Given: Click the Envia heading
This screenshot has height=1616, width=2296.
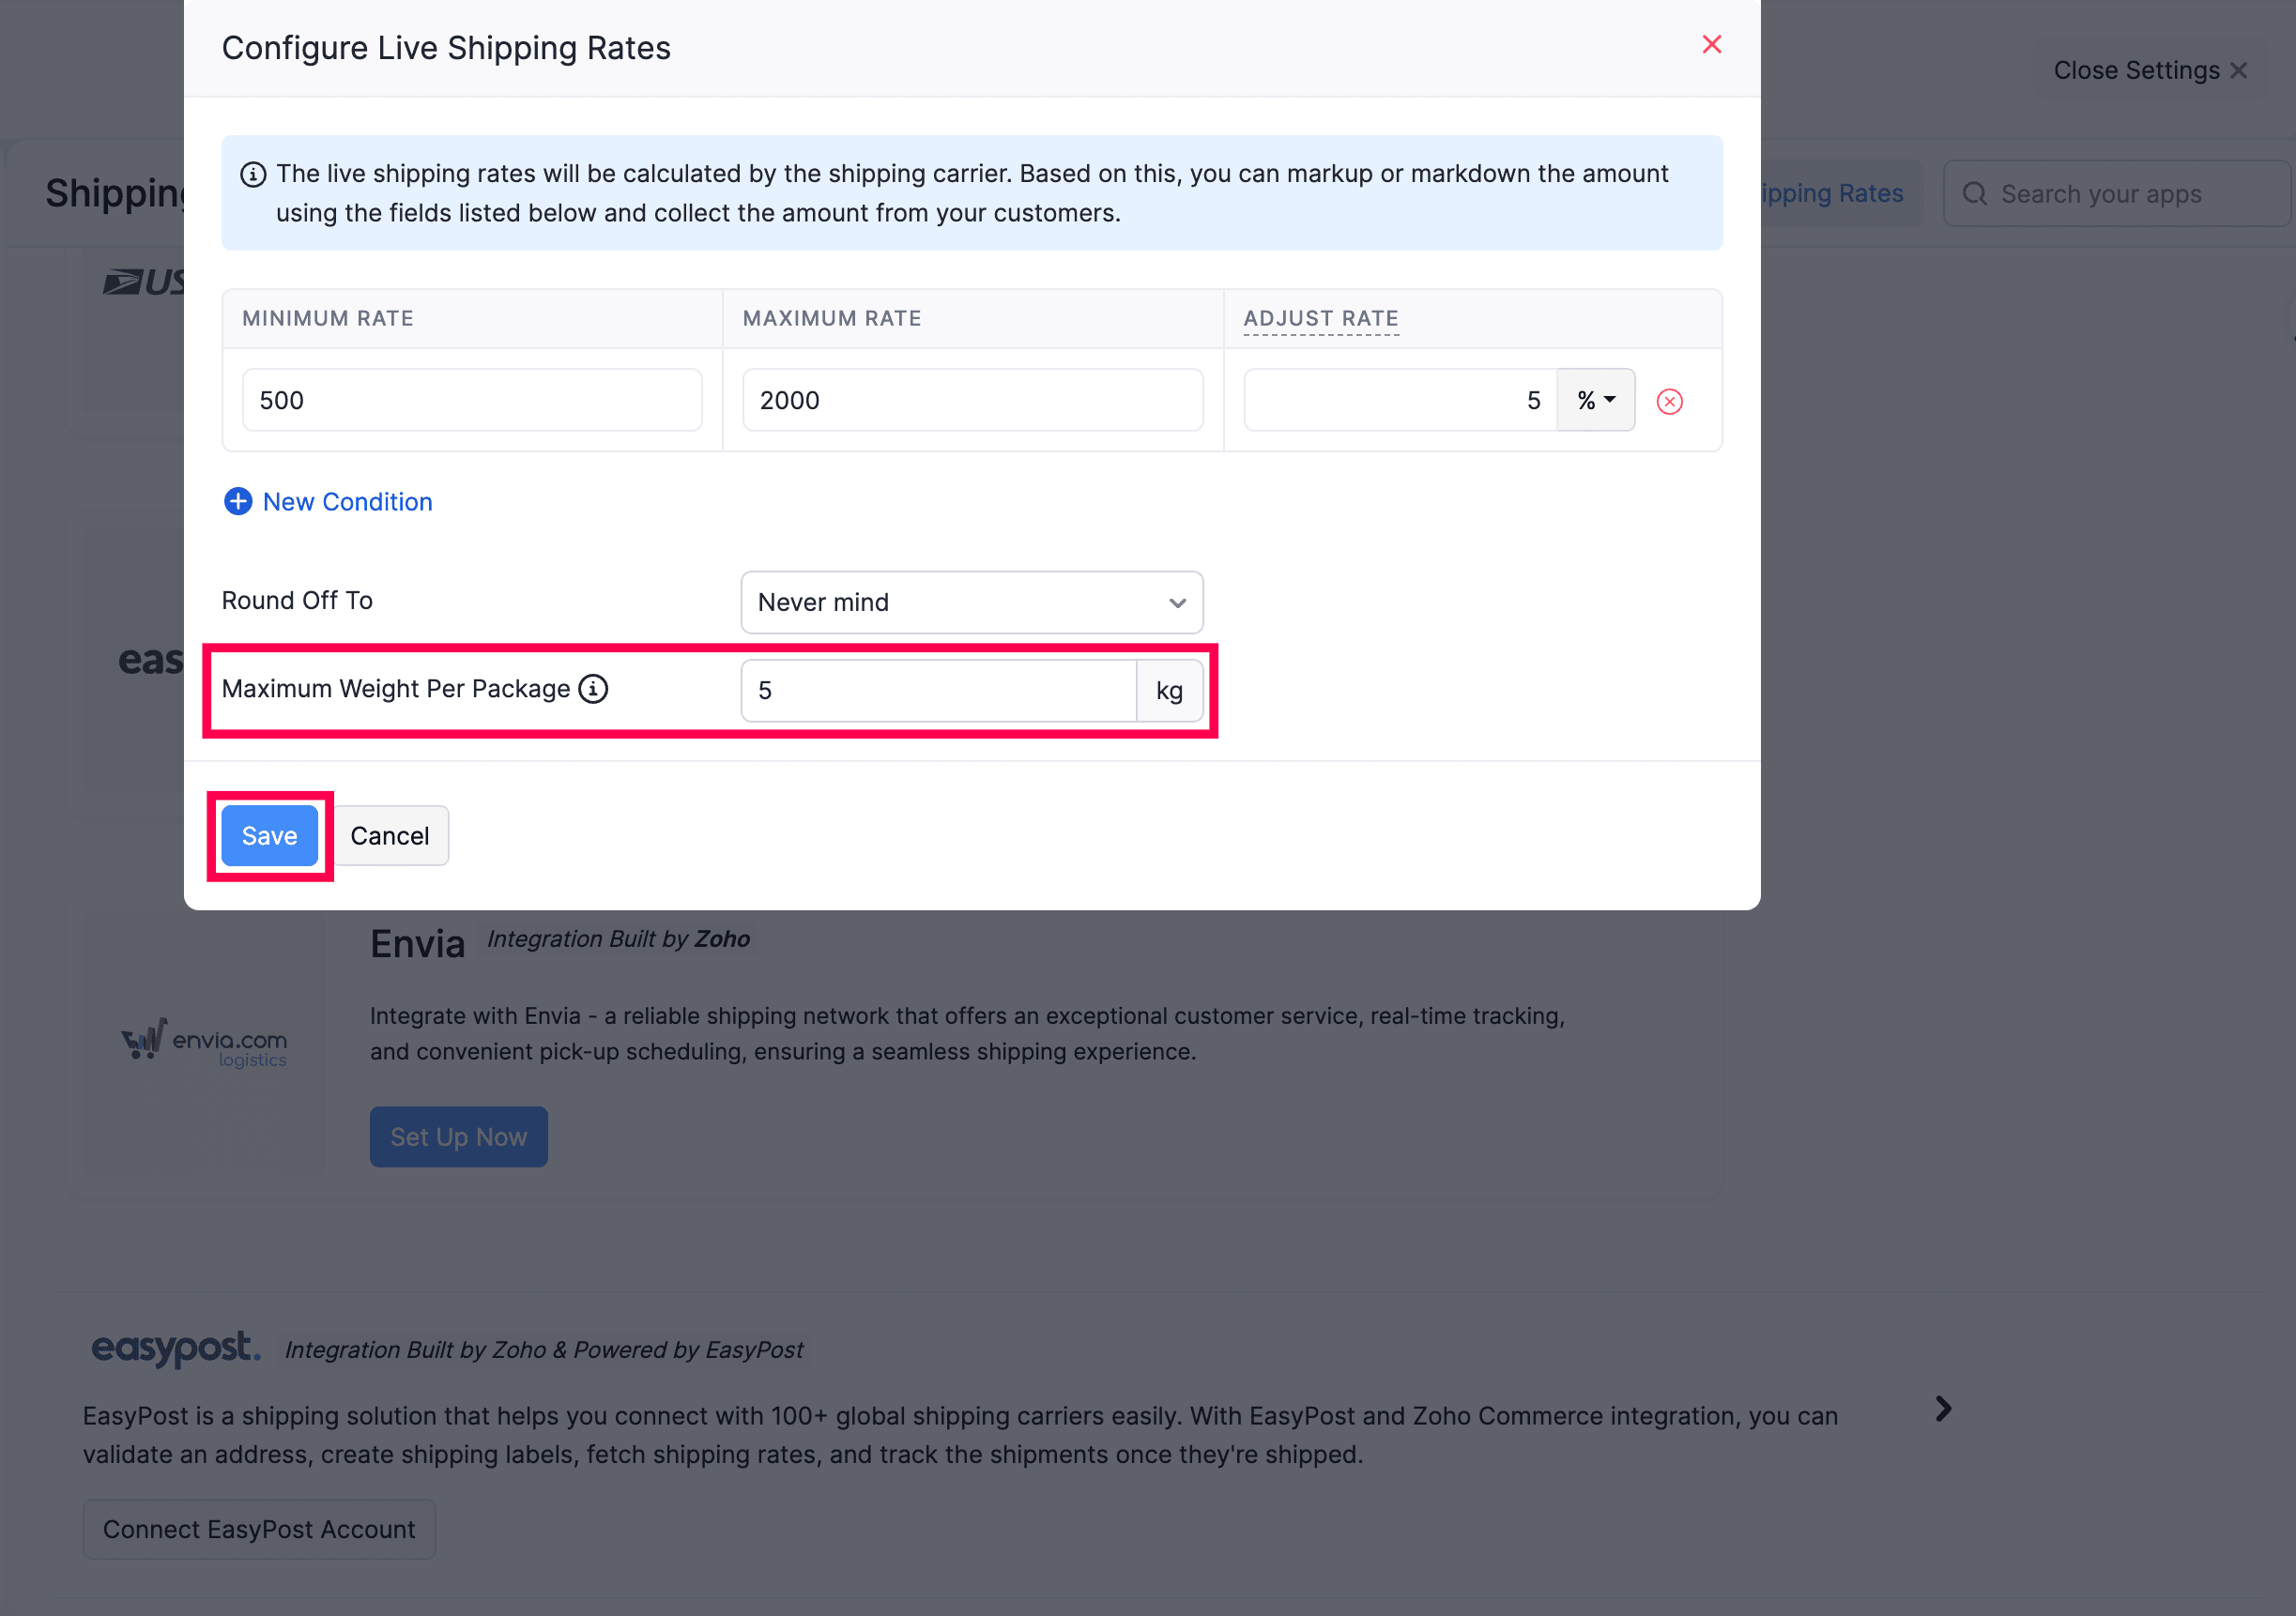Looking at the screenshot, I should click(x=417, y=943).
